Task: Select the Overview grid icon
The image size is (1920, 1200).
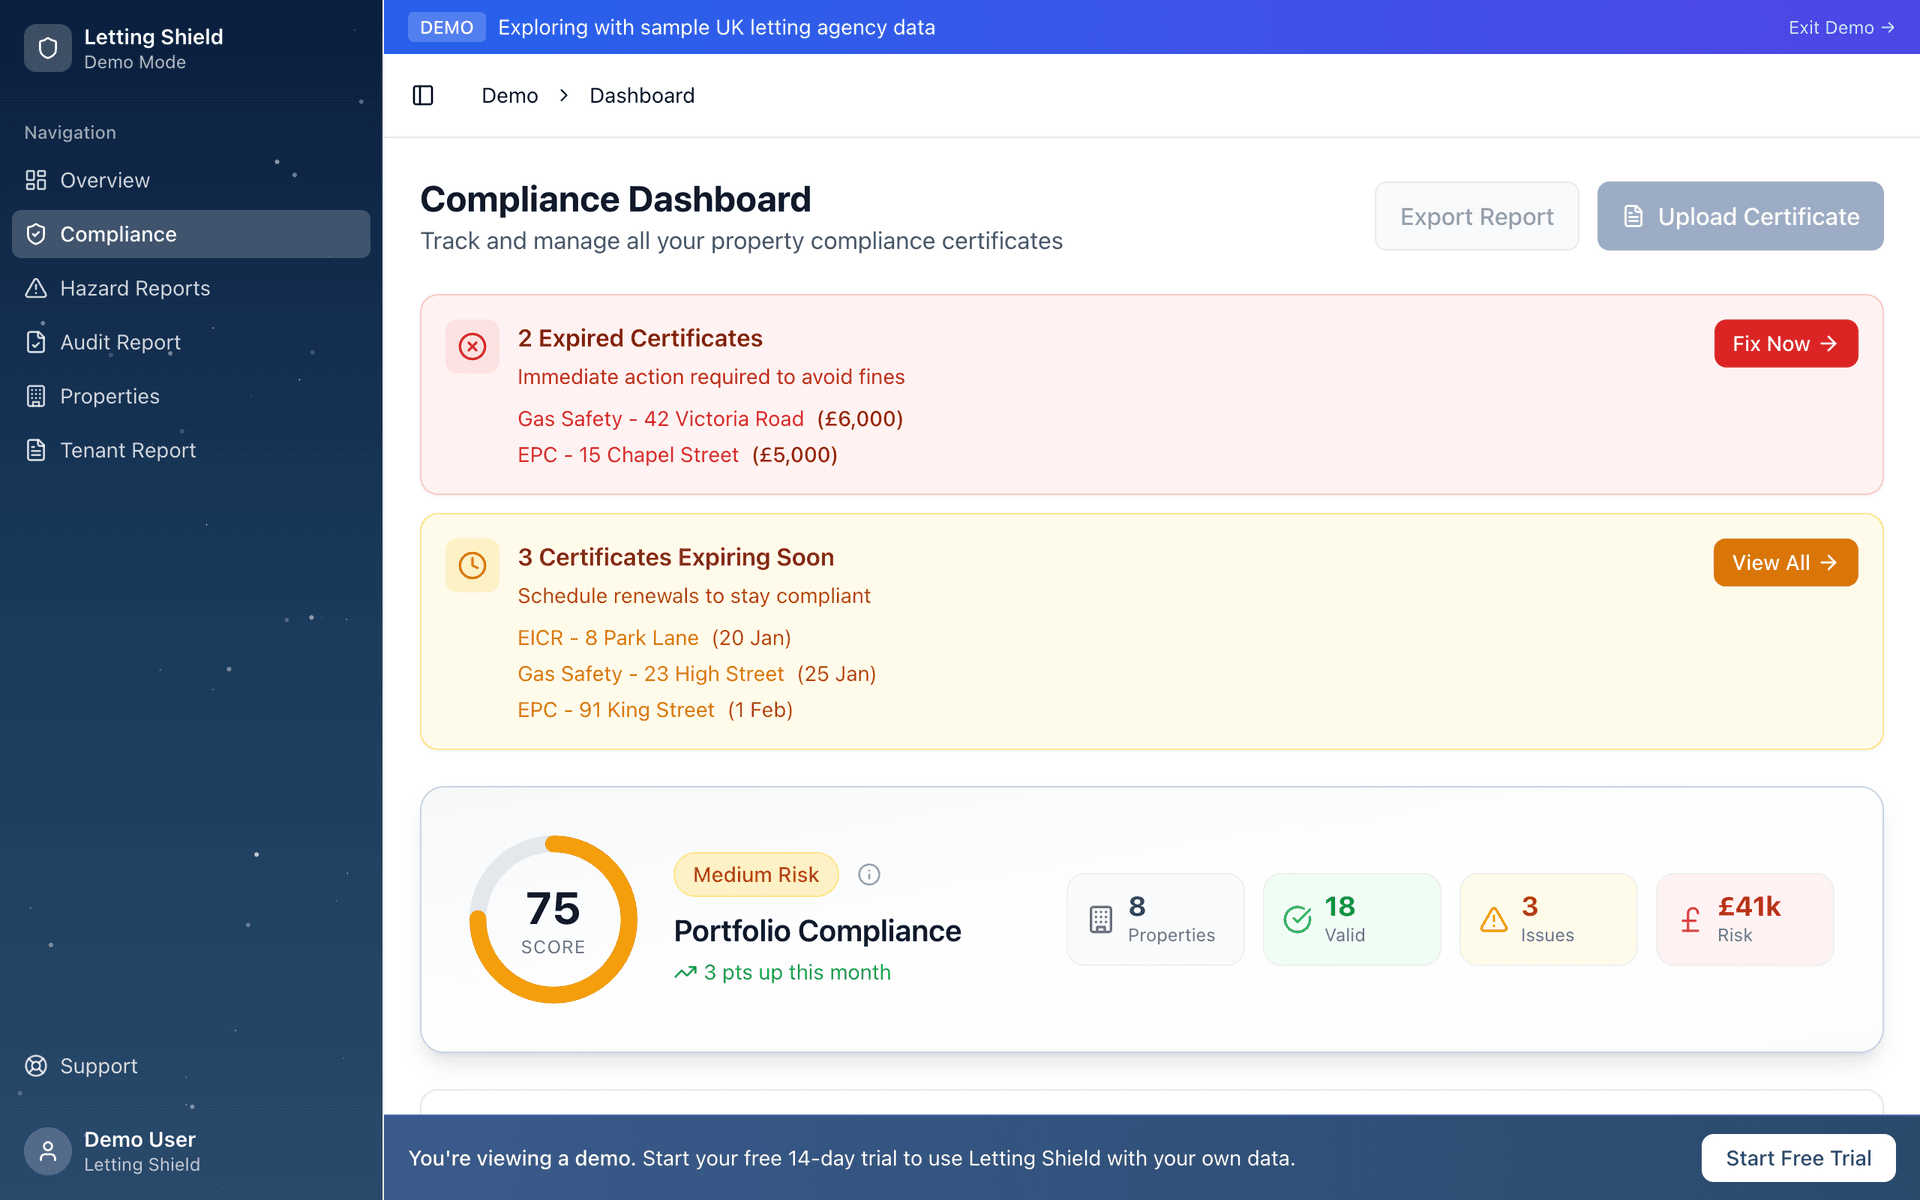Action: (x=36, y=180)
